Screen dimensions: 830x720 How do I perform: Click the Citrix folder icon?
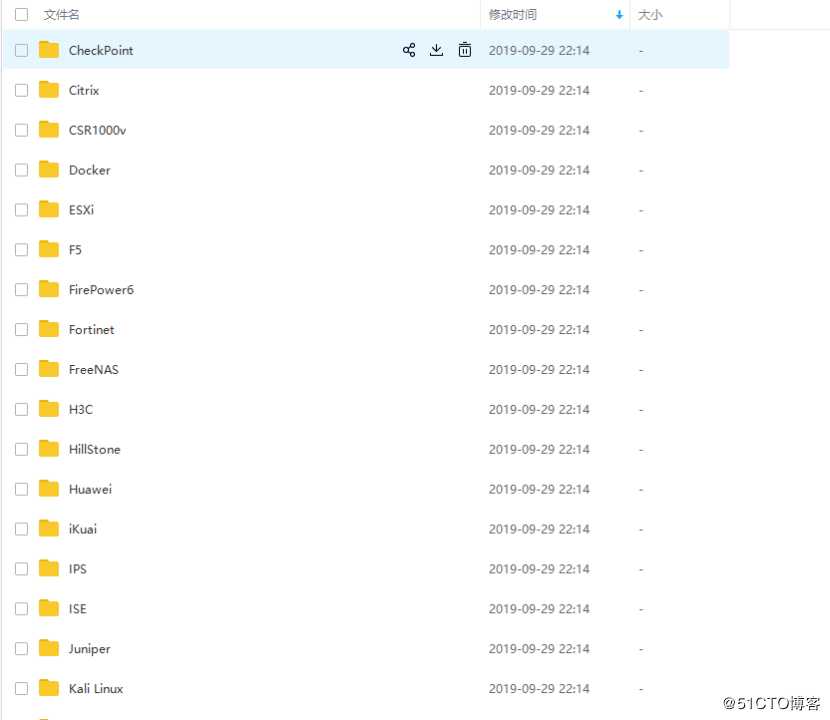[x=49, y=89]
